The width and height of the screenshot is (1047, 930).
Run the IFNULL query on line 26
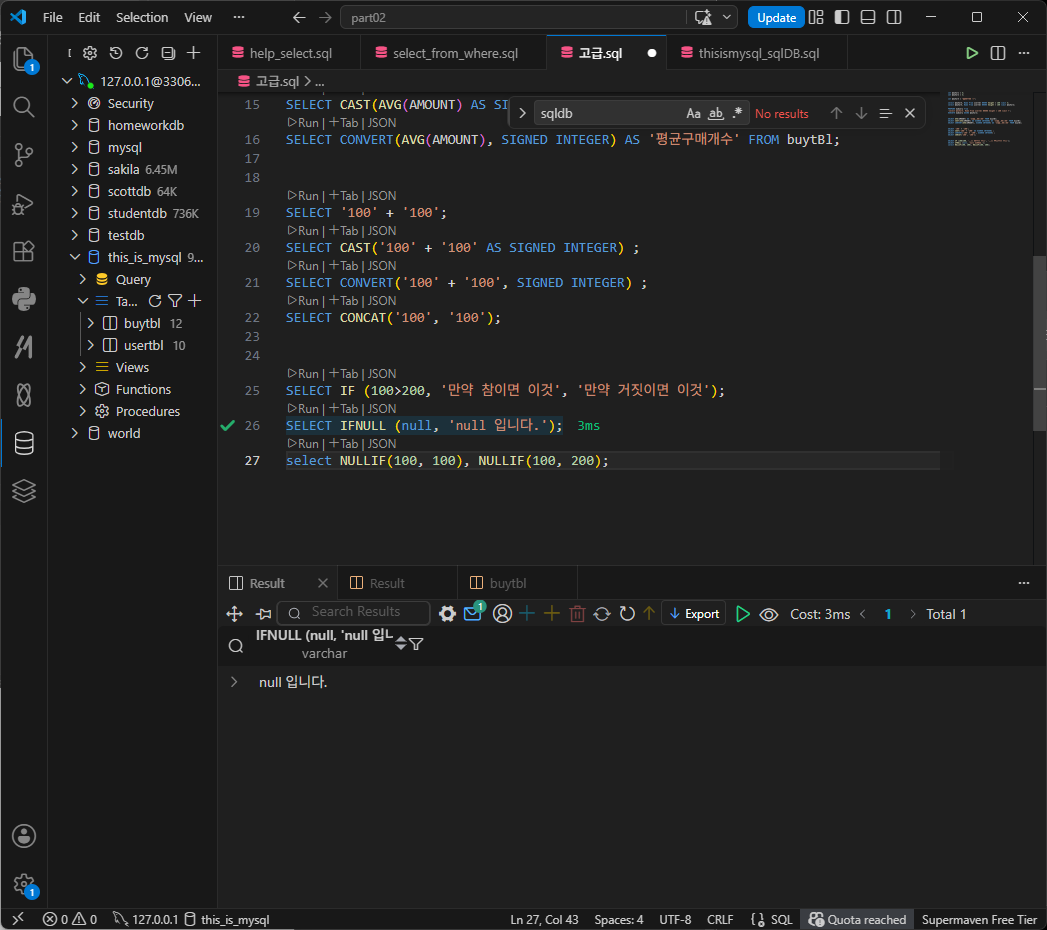pyautogui.click(x=304, y=409)
